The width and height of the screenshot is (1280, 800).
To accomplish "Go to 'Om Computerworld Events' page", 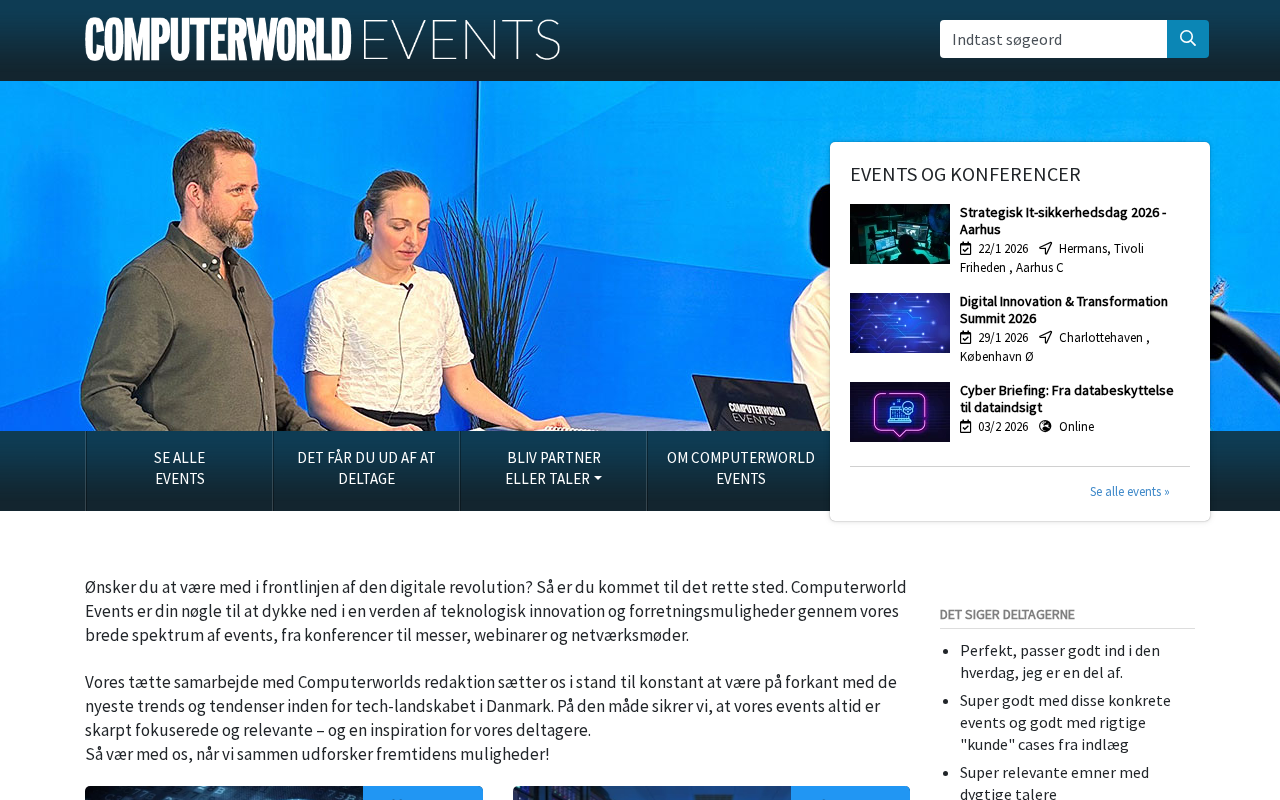I will 740,468.
